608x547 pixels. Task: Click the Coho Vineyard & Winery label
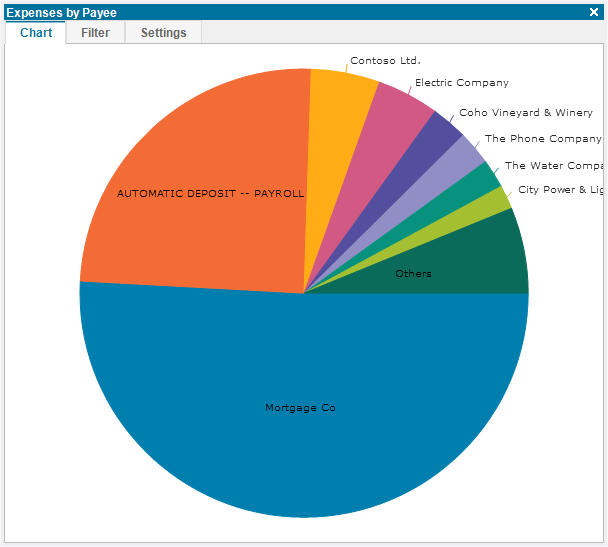tap(526, 112)
